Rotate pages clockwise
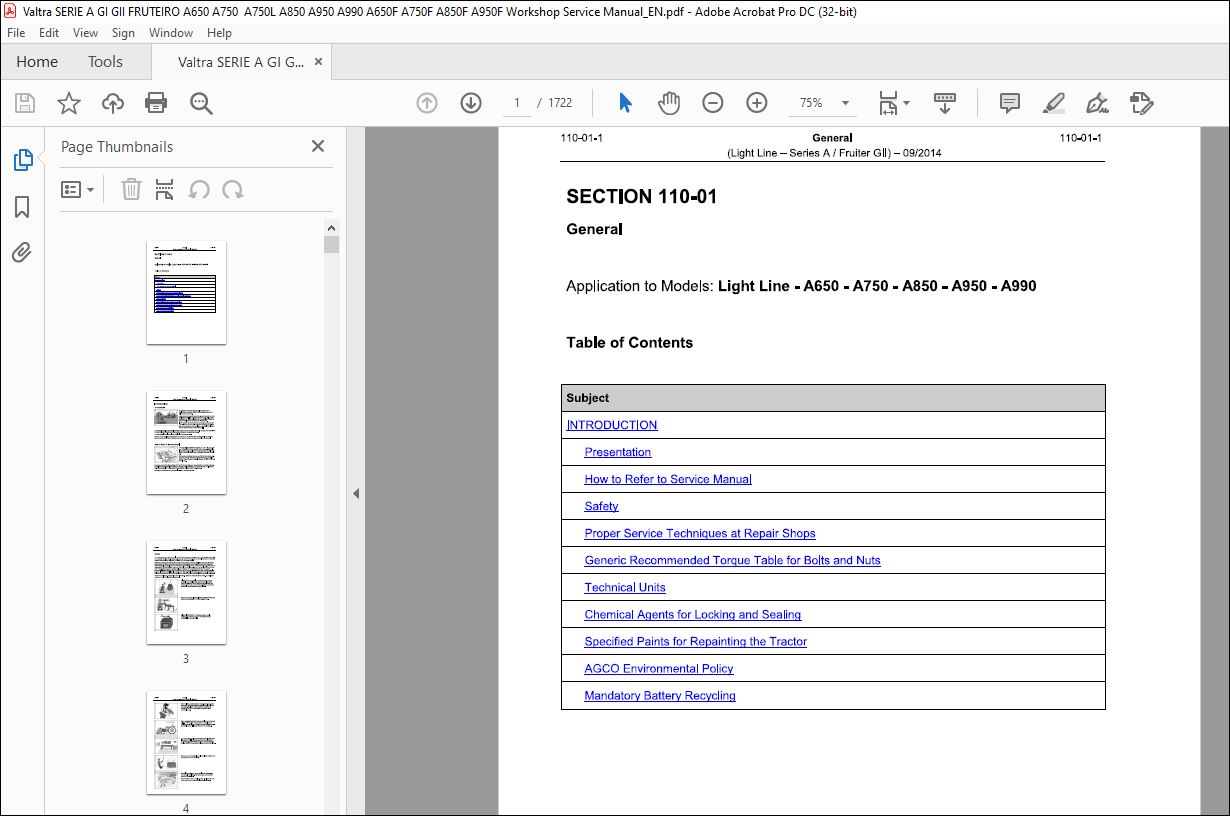1230x816 pixels. 233,190
